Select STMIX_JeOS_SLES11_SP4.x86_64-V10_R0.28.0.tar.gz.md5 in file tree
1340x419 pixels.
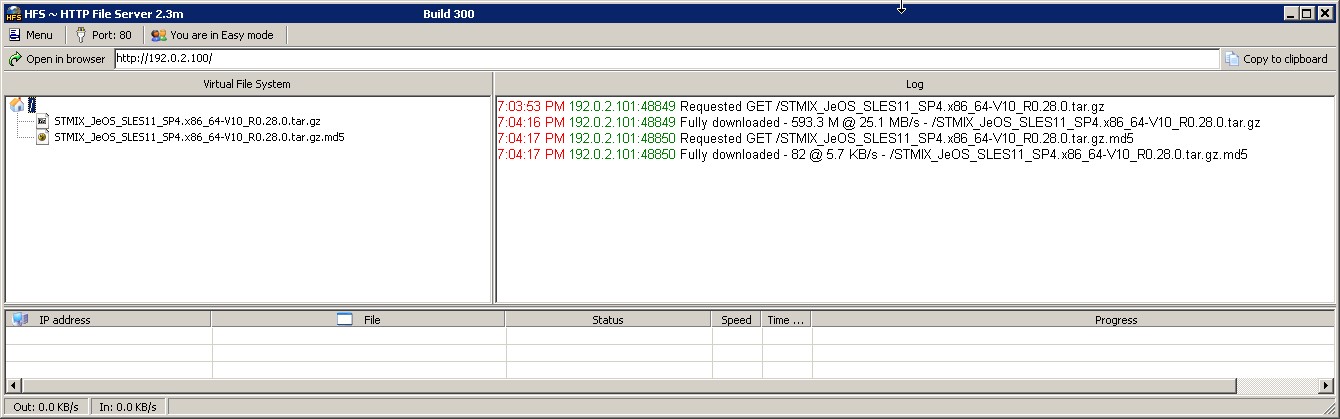click(199, 137)
